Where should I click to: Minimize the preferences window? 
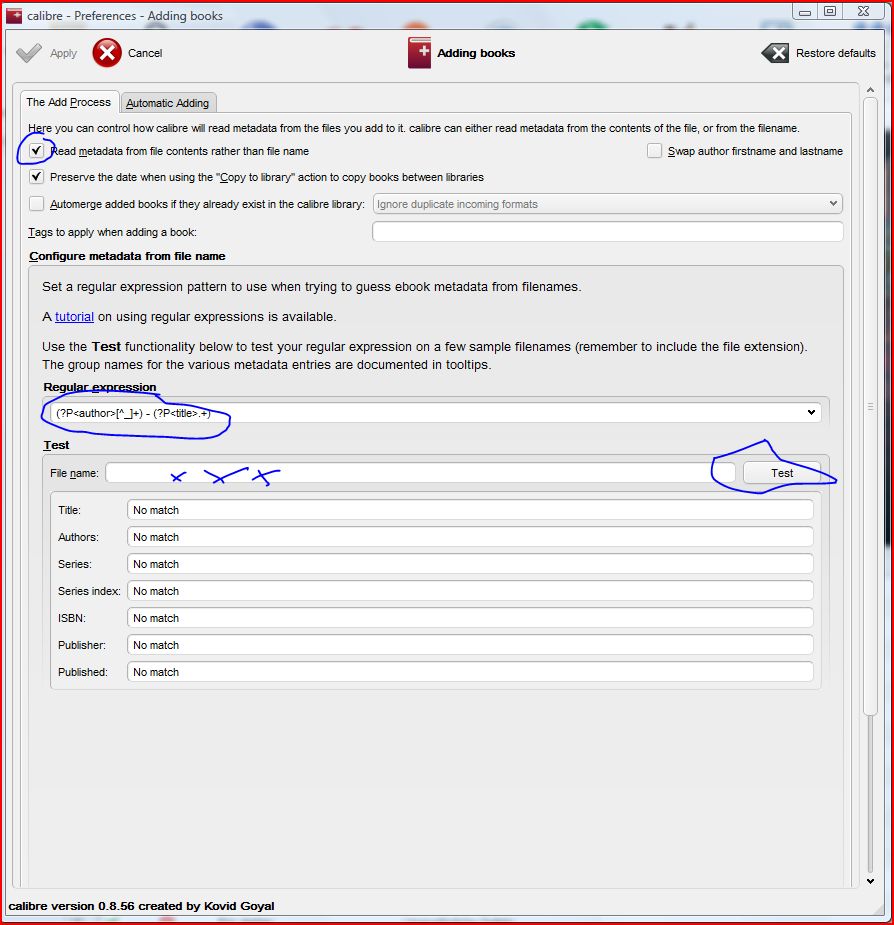[805, 11]
